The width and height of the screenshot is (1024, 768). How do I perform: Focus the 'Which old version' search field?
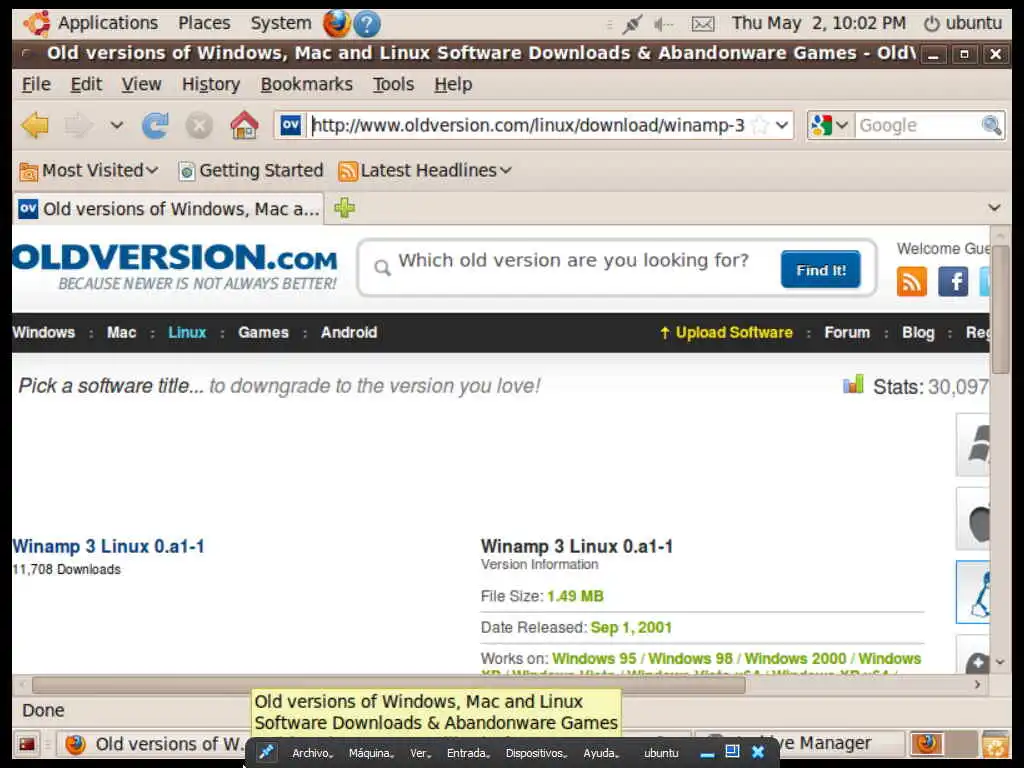[x=575, y=261]
